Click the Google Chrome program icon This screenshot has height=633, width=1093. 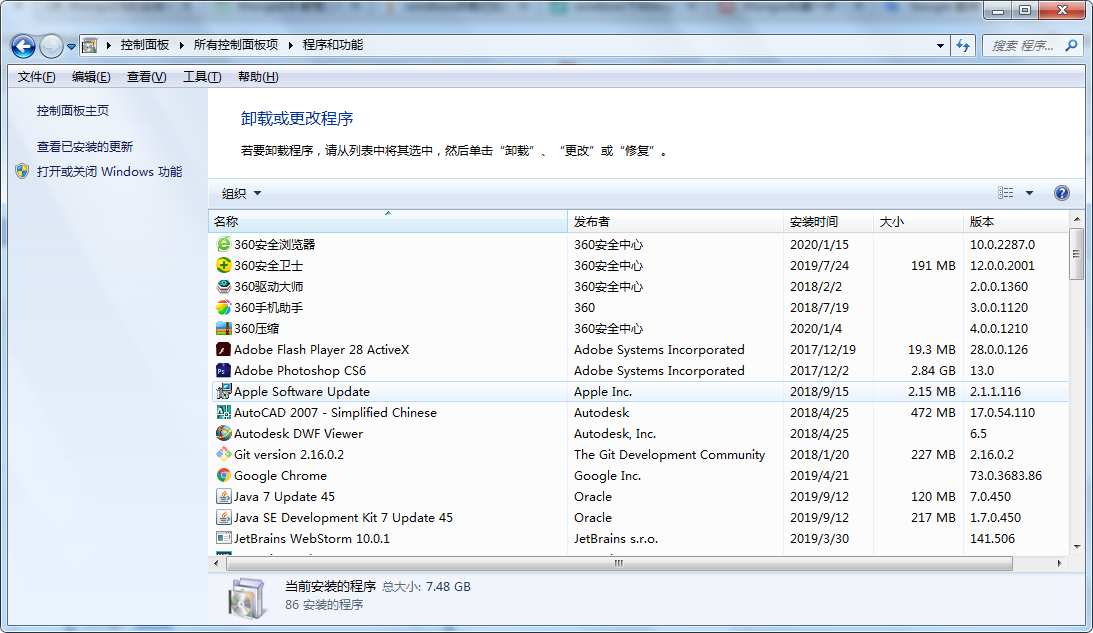click(x=223, y=475)
